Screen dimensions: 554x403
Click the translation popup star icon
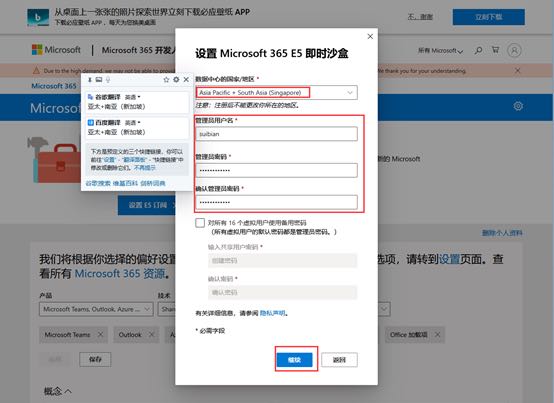[x=166, y=80]
